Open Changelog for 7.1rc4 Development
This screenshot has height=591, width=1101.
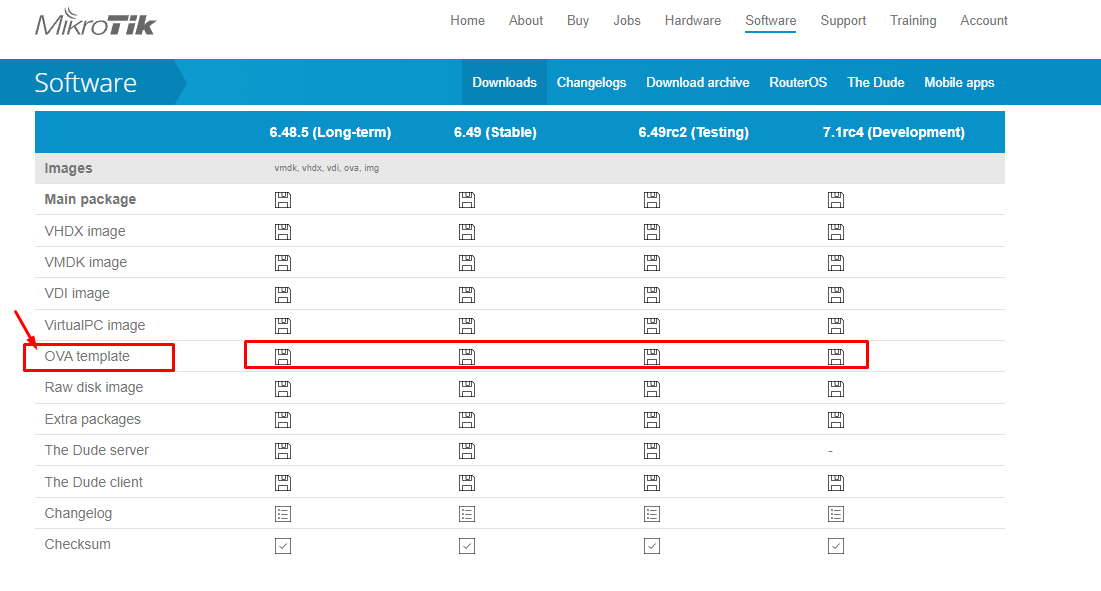836,514
